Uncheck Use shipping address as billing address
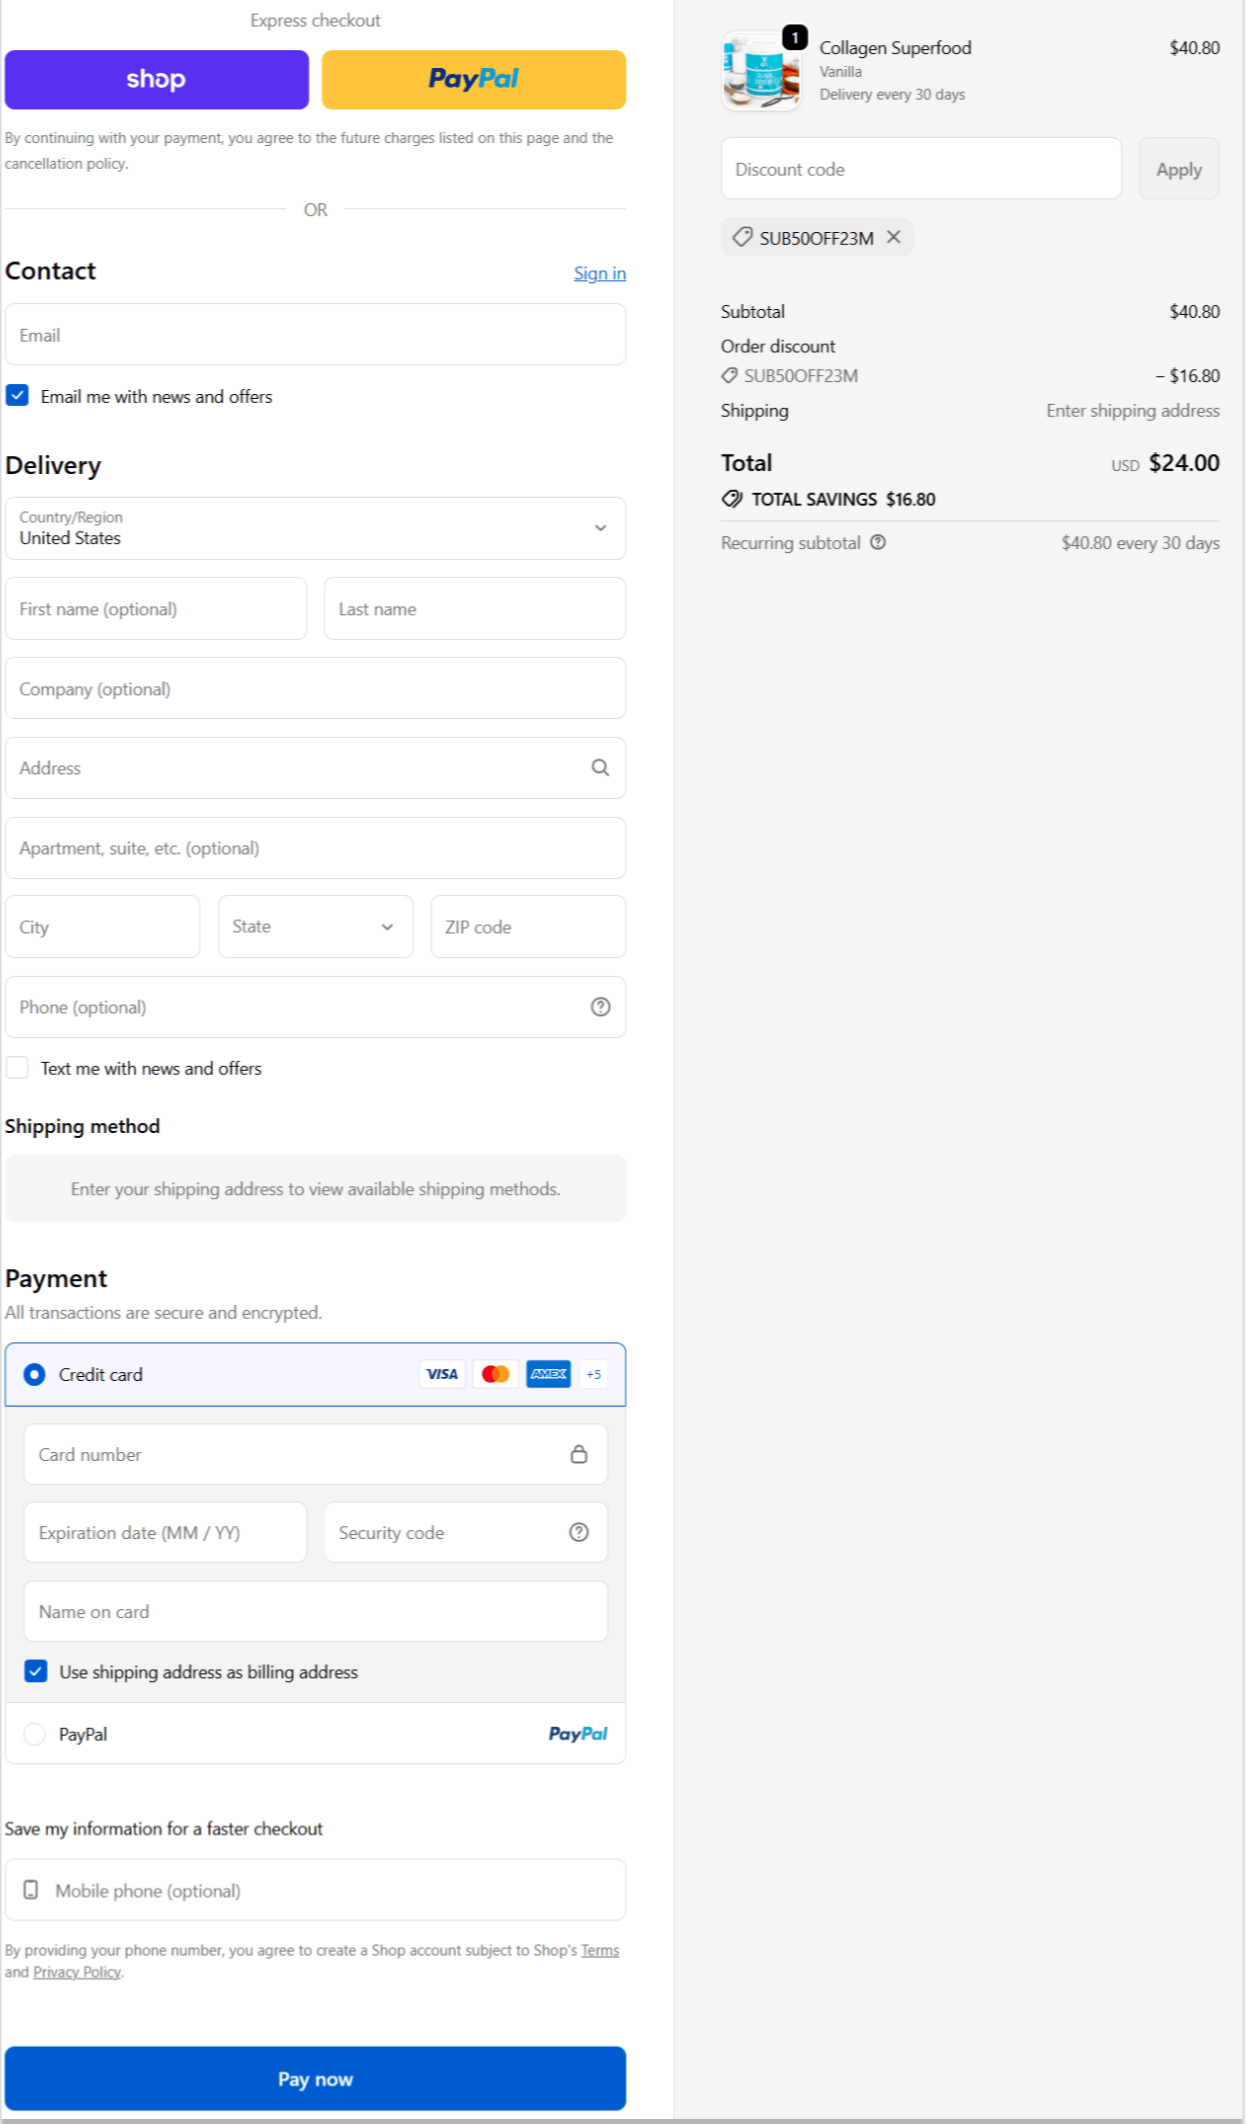1252x2124 pixels. [x=36, y=1671]
